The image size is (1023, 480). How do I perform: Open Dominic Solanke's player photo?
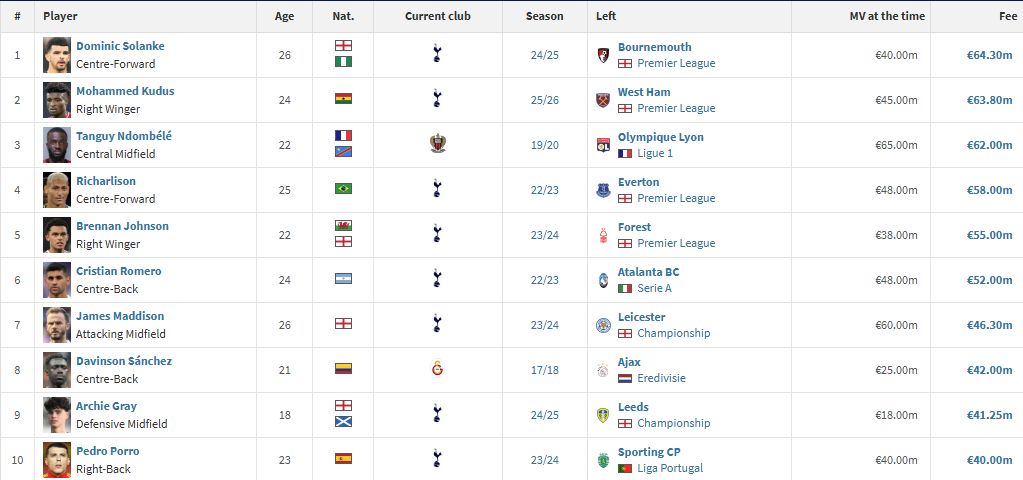[57, 55]
